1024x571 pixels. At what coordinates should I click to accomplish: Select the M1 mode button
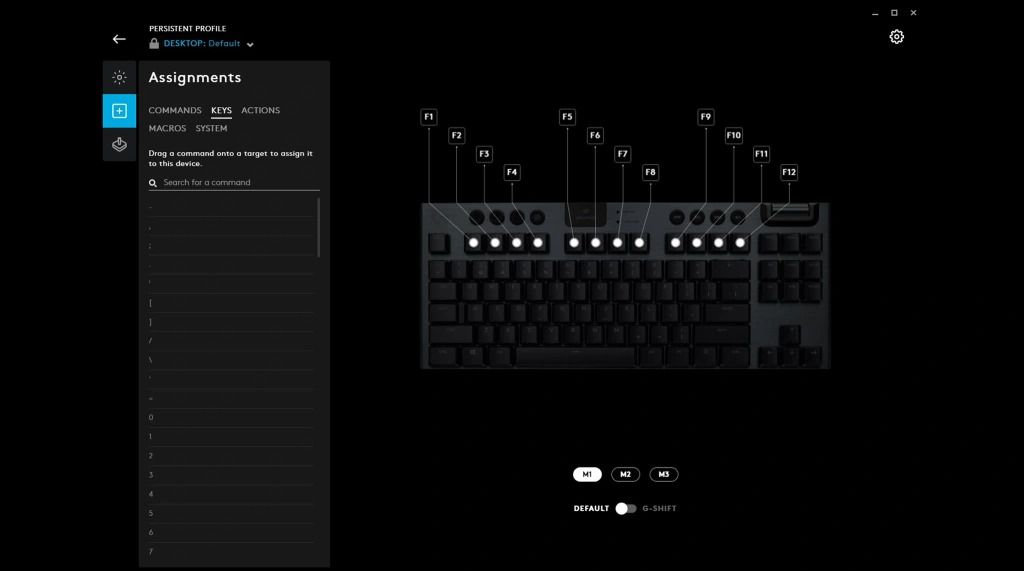click(x=587, y=474)
